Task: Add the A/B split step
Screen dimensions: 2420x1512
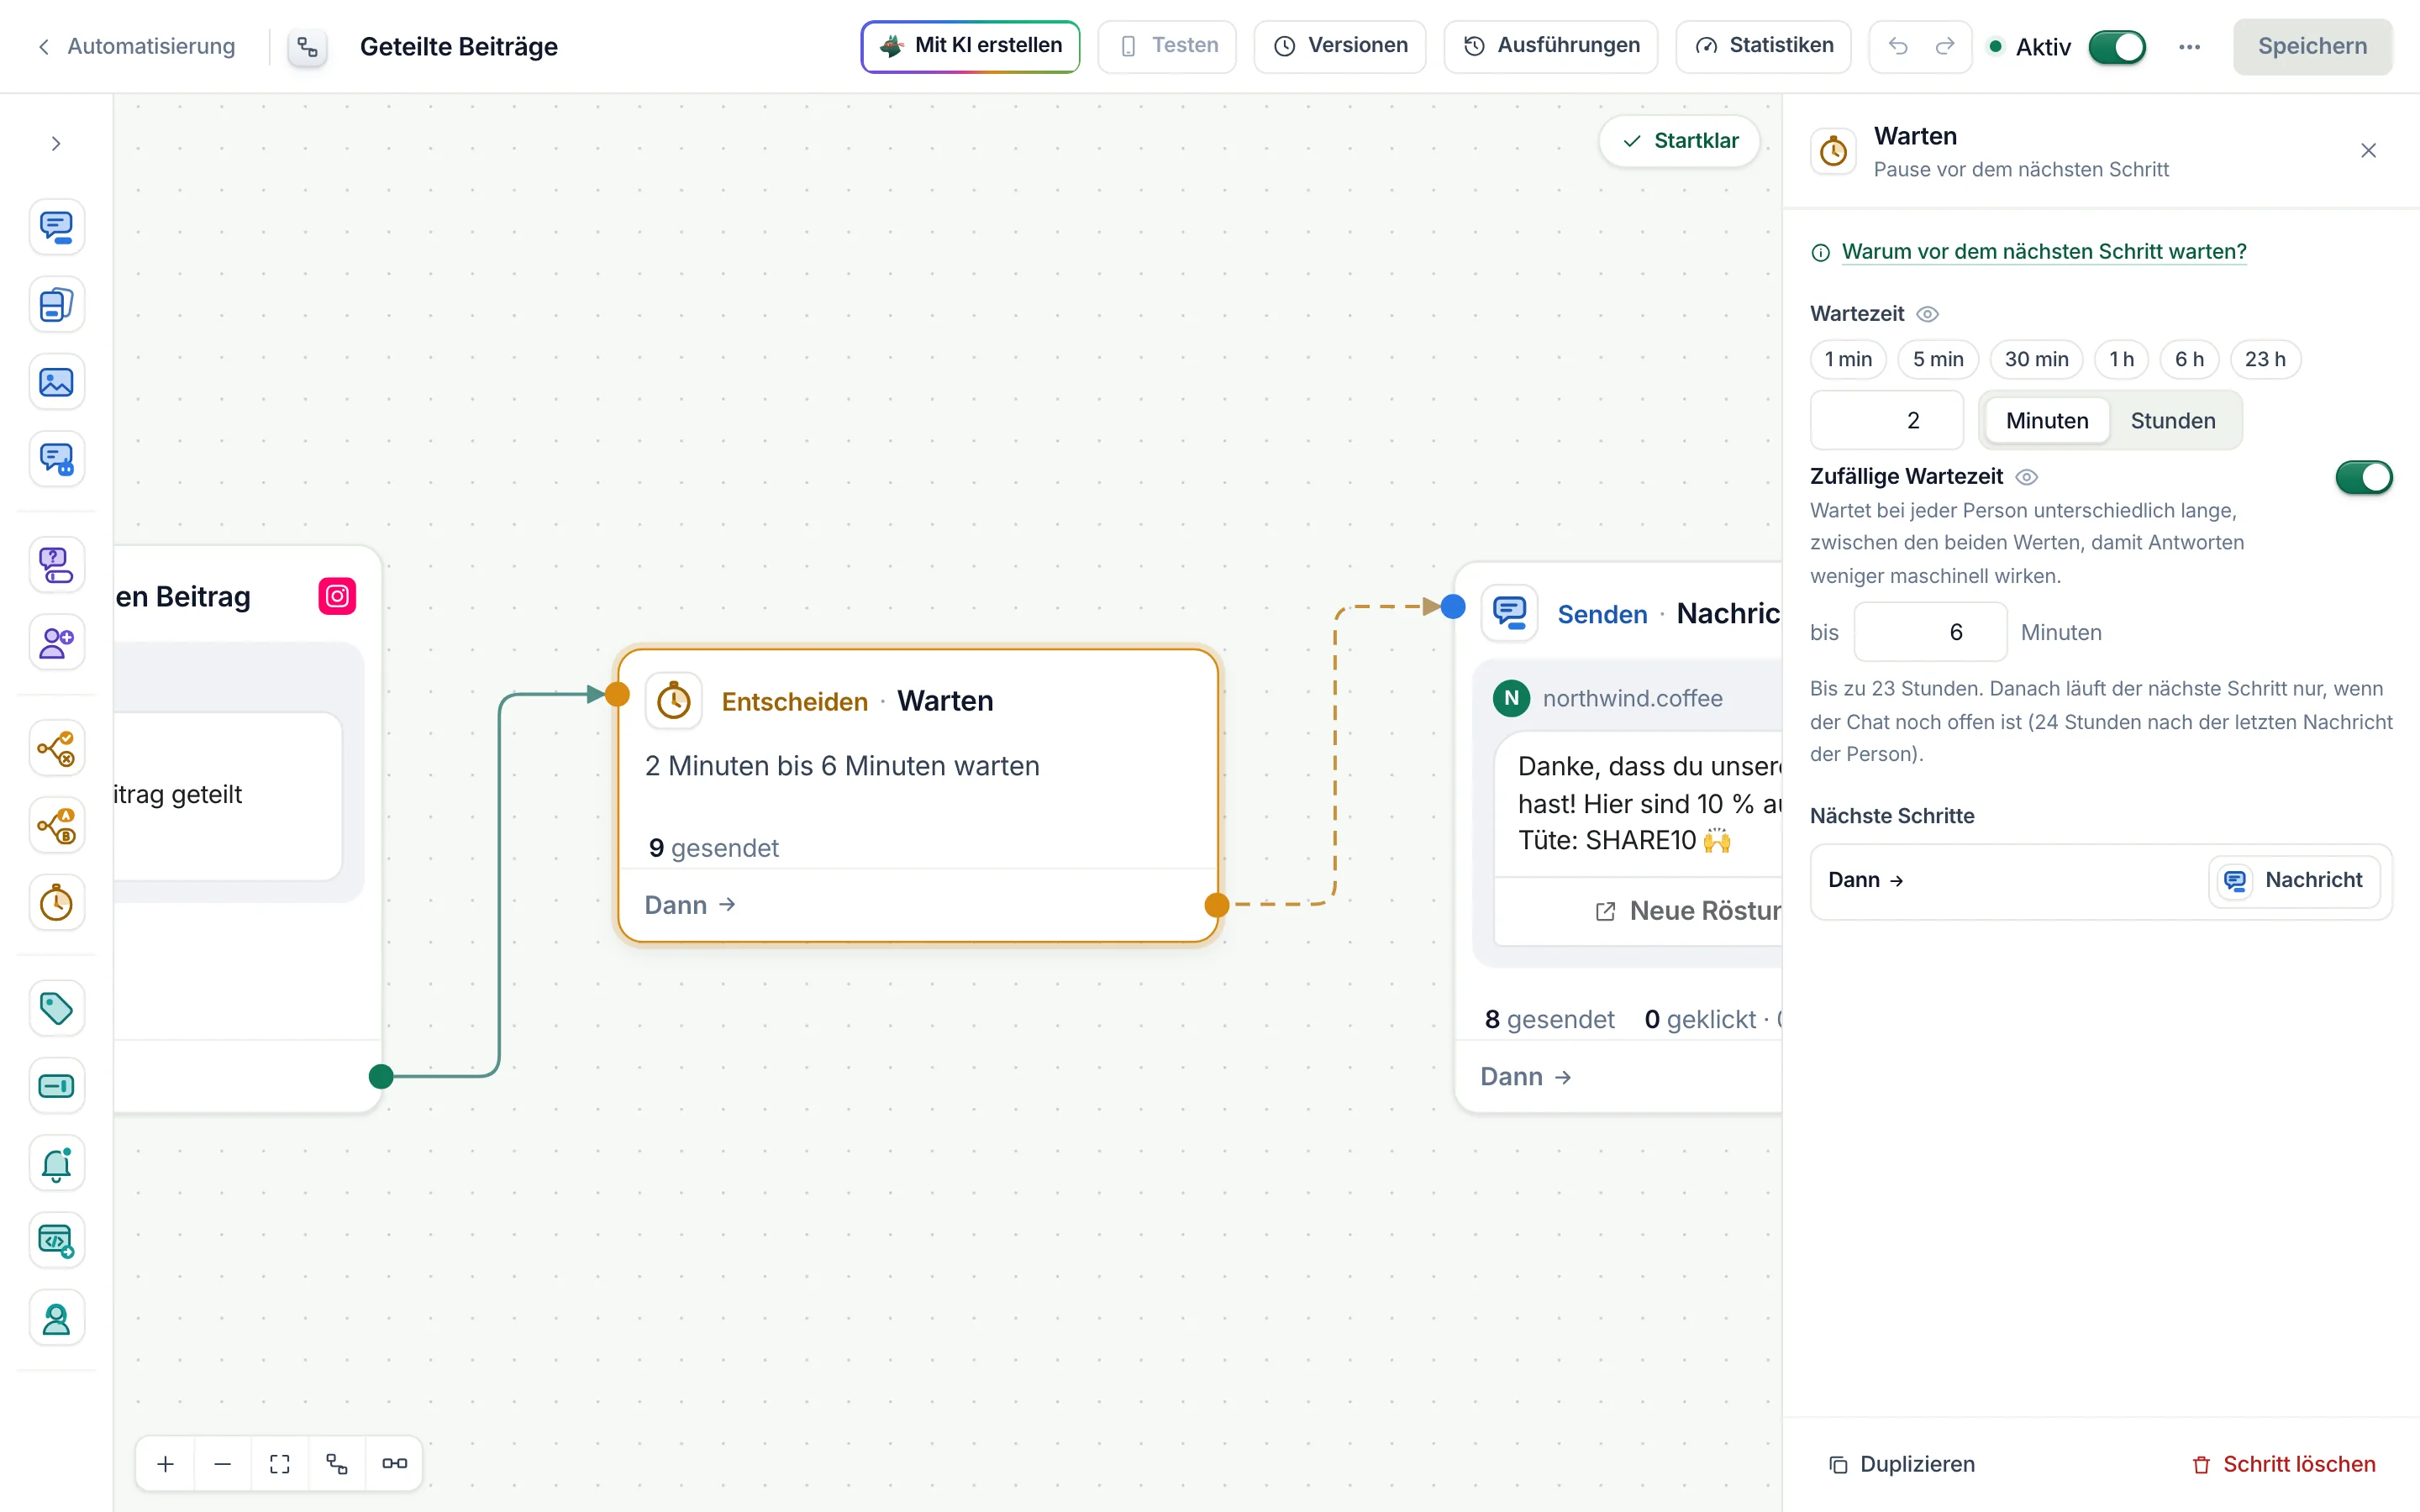Action: click(x=56, y=825)
